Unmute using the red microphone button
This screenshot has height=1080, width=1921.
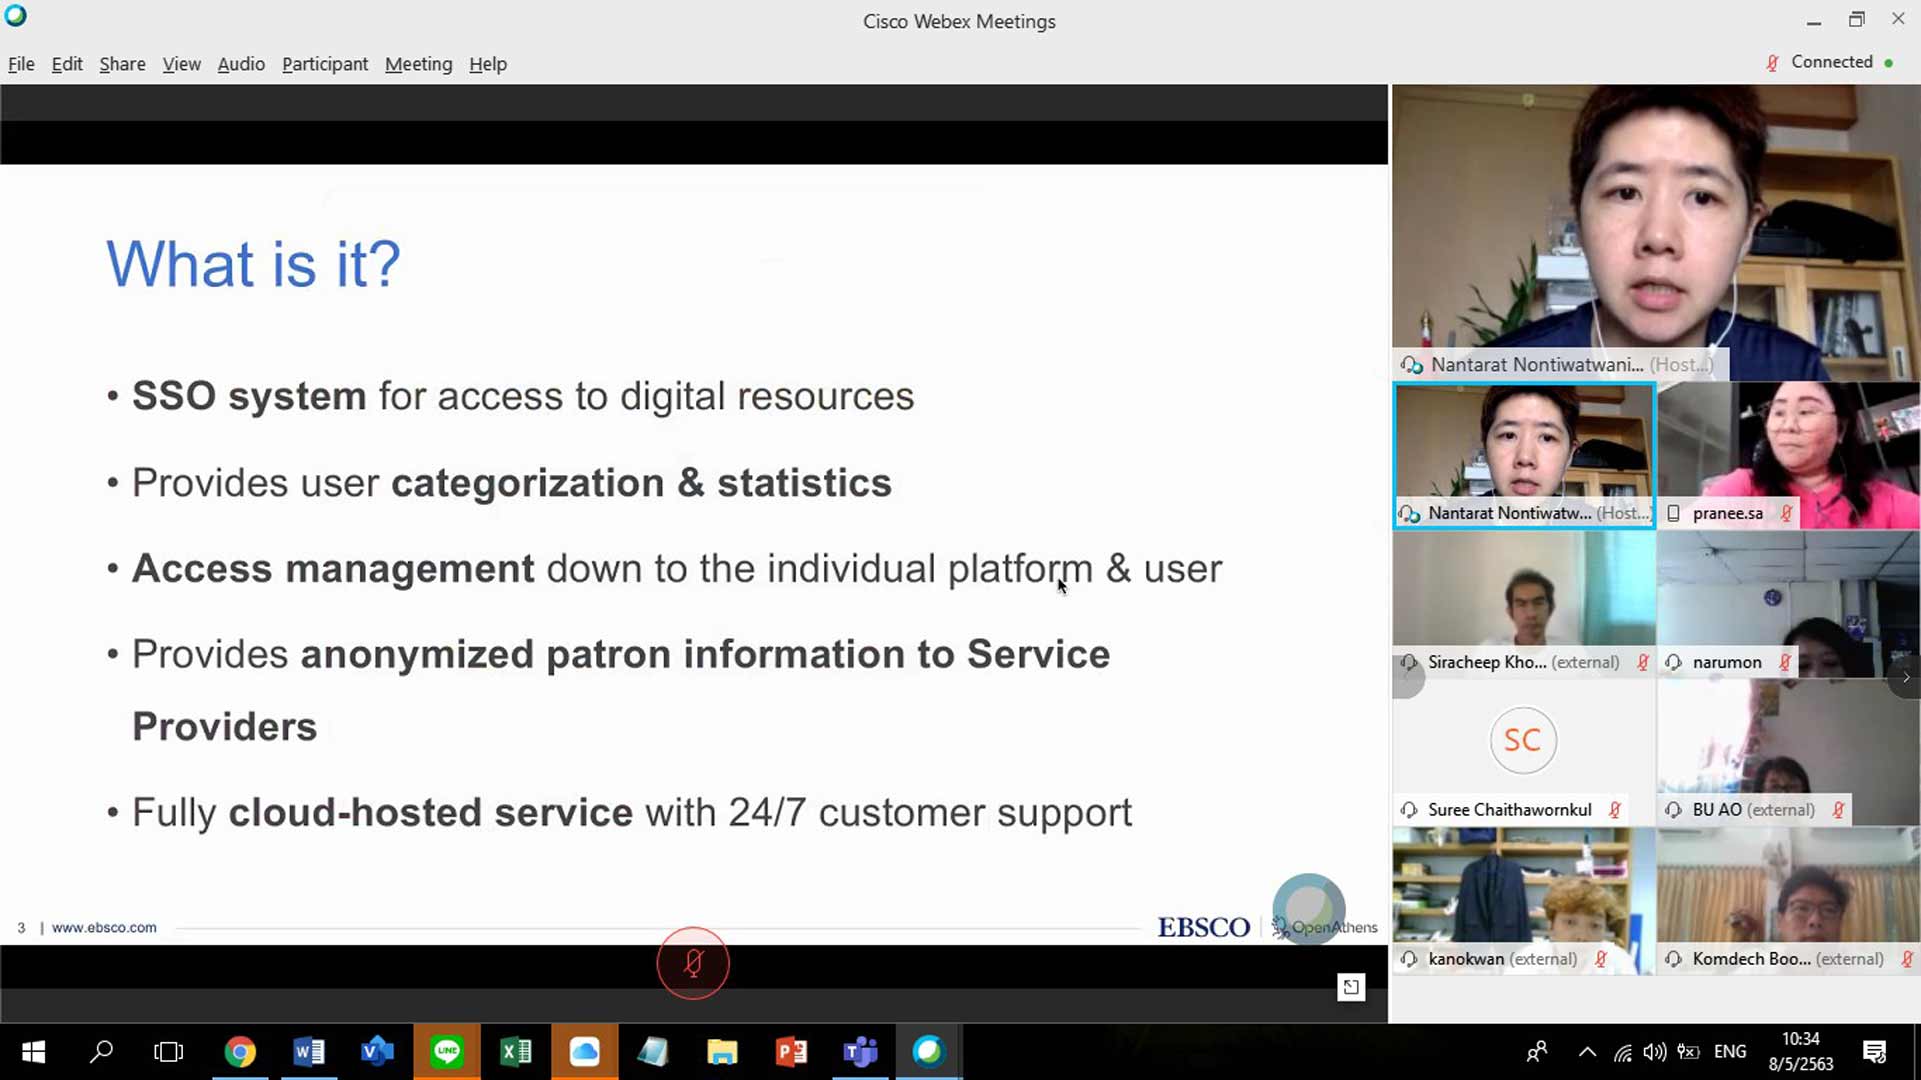(x=693, y=963)
